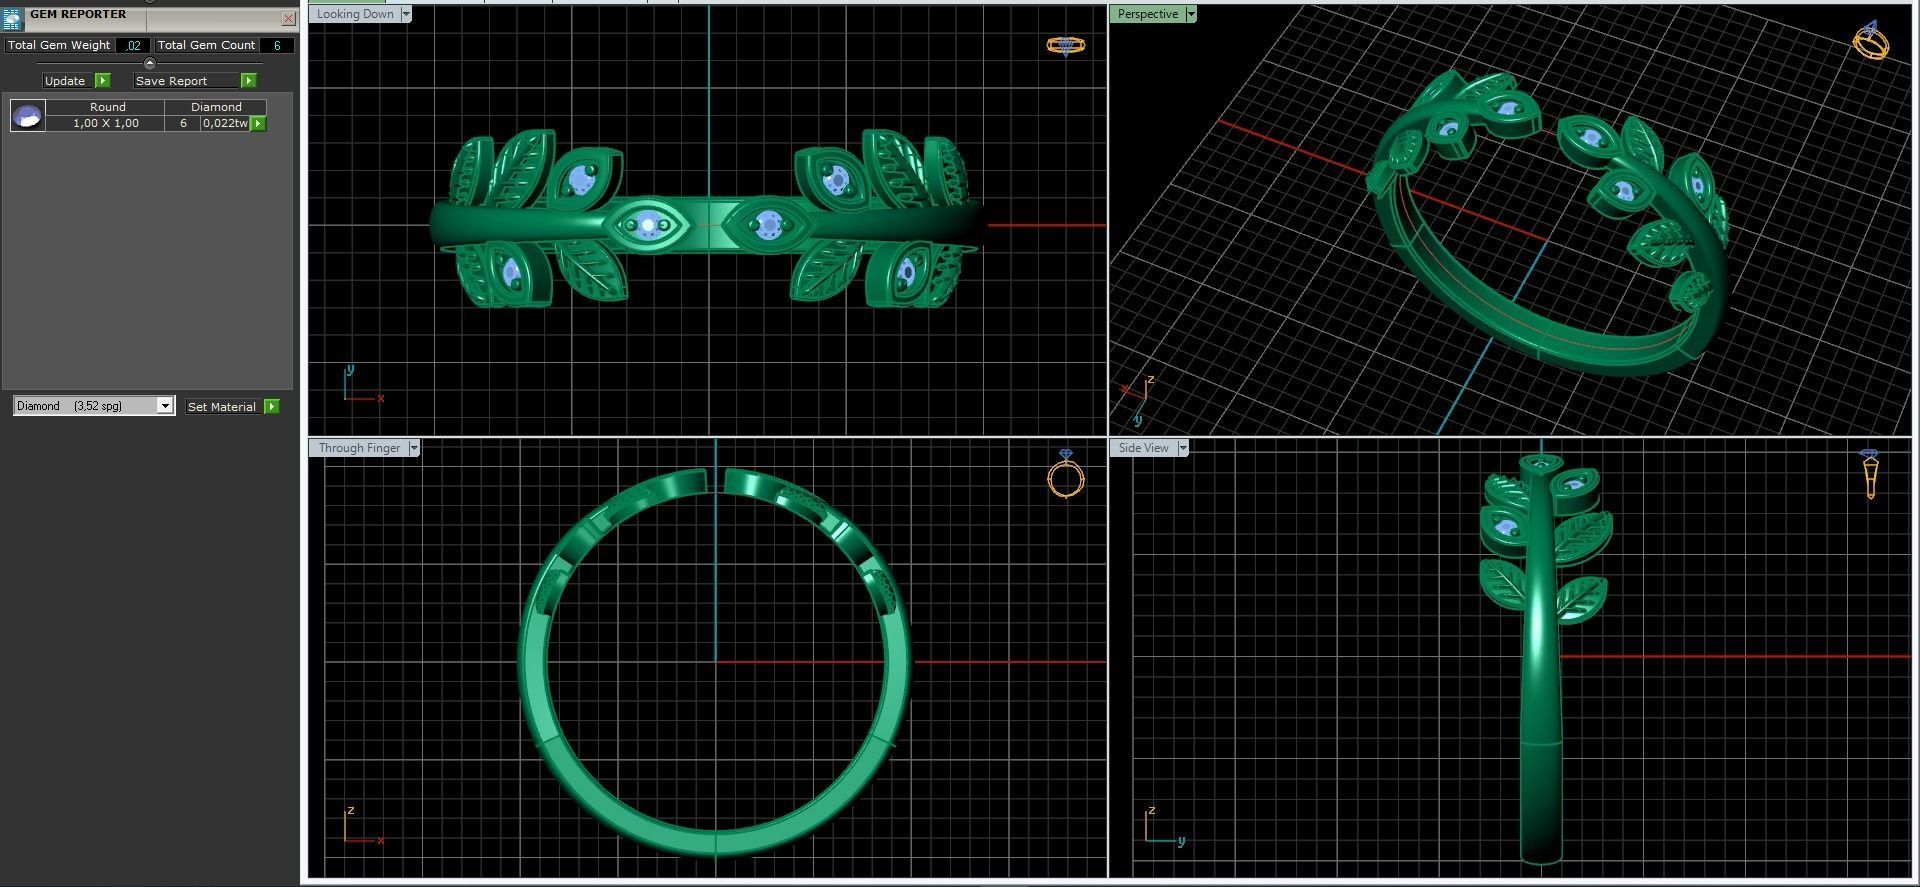Click the green arrow on the gem row
1920x887 pixels.
point(258,123)
